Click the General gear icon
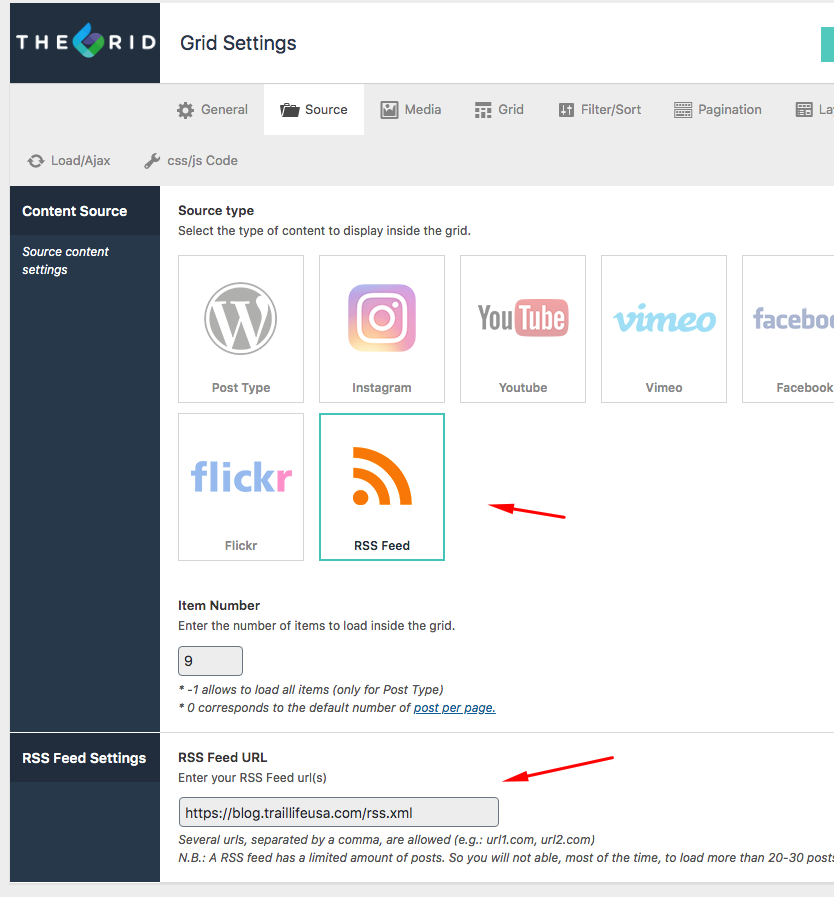The image size is (834, 897). pos(185,110)
